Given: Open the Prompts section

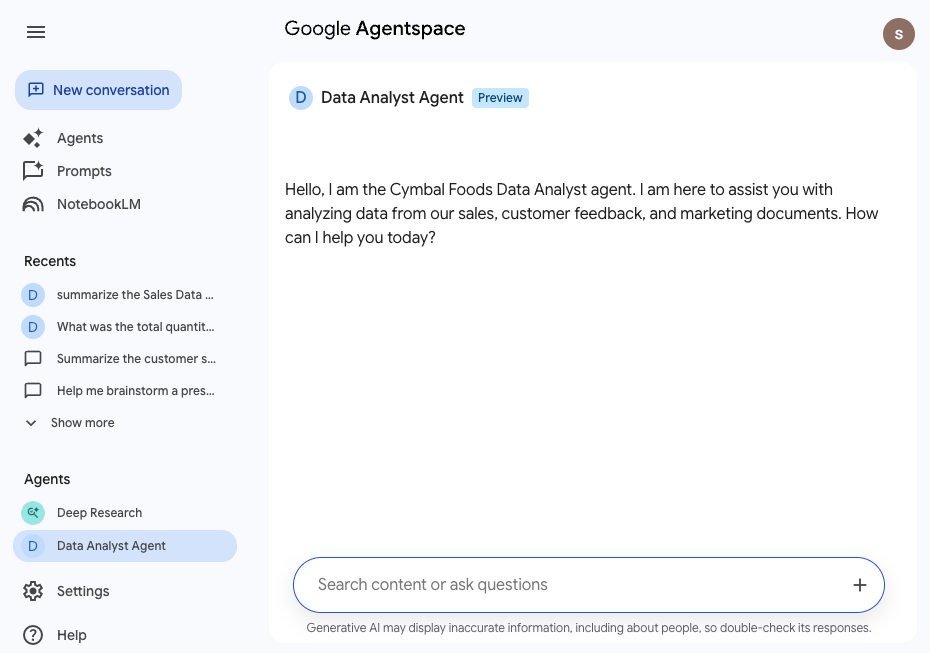Looking at the screenshot, I should (84, 171).
